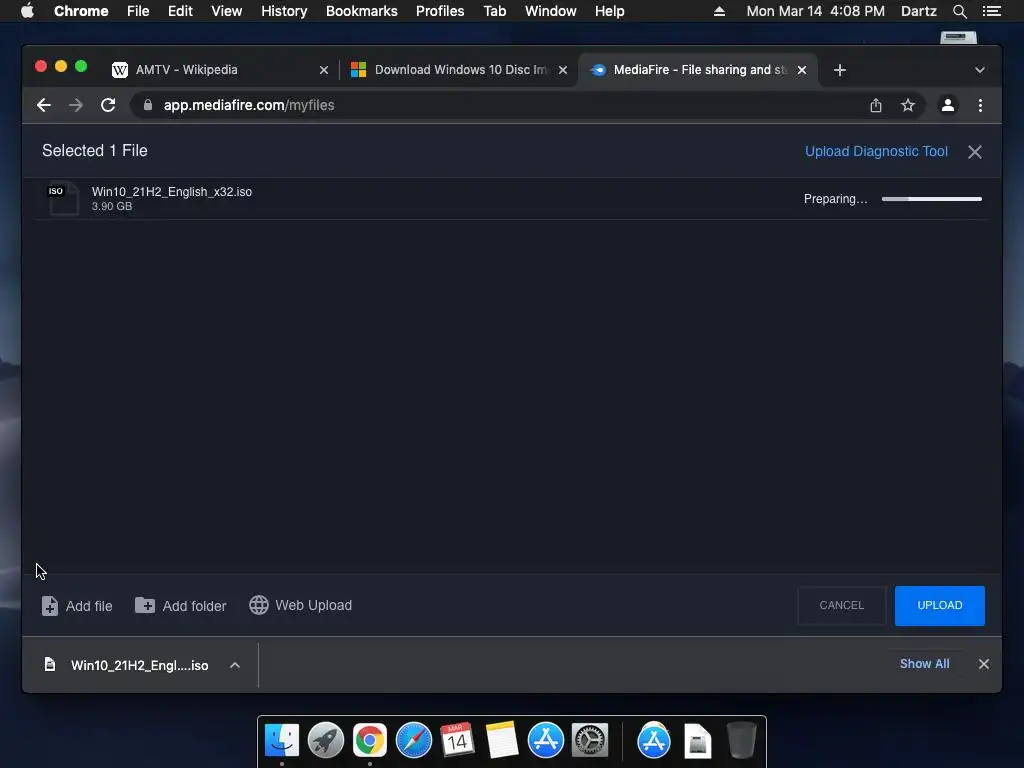Switch to Download Windows 10 Disc Image tab

[x=460, y=70]
